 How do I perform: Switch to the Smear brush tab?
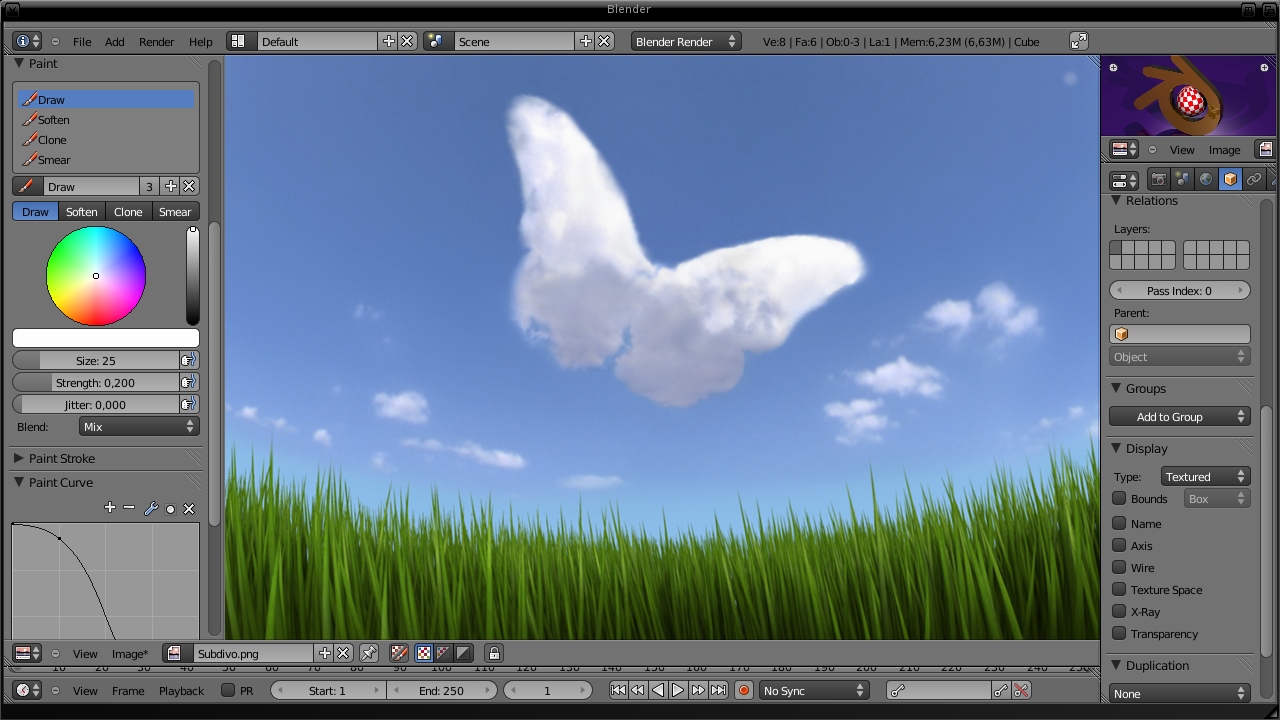(x=174, y=212)
